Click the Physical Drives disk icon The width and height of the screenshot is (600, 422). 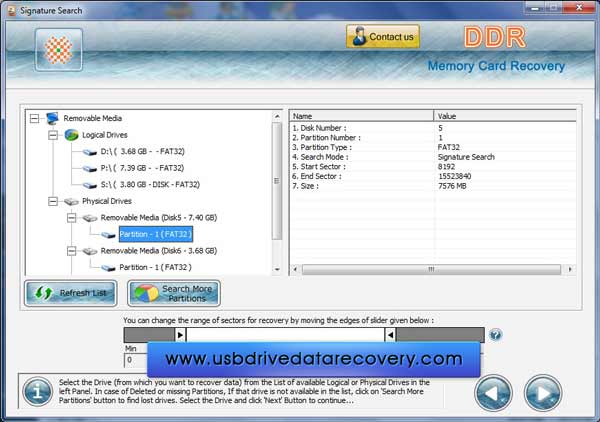tap(71, 201)
